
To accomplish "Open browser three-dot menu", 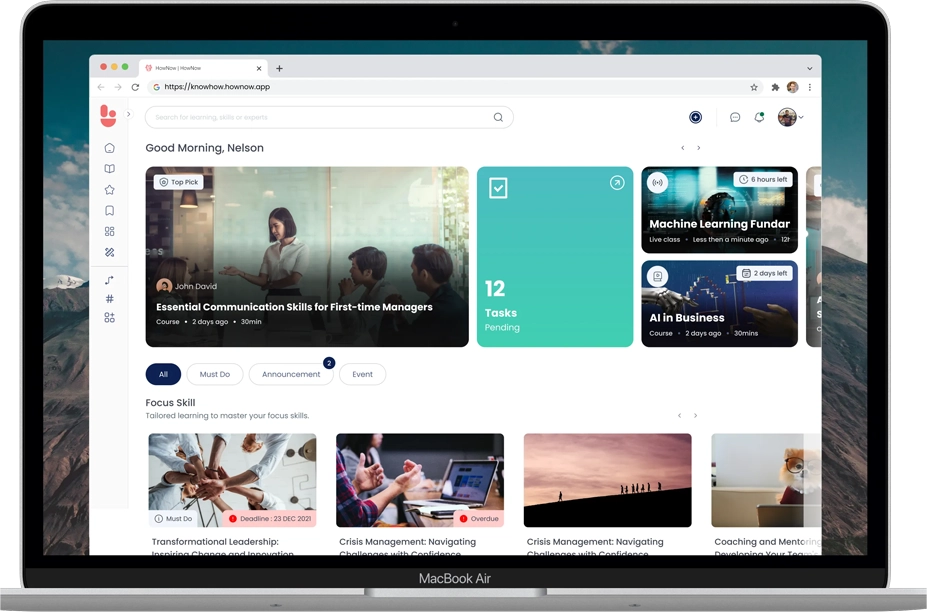I will tap(809, 87).
